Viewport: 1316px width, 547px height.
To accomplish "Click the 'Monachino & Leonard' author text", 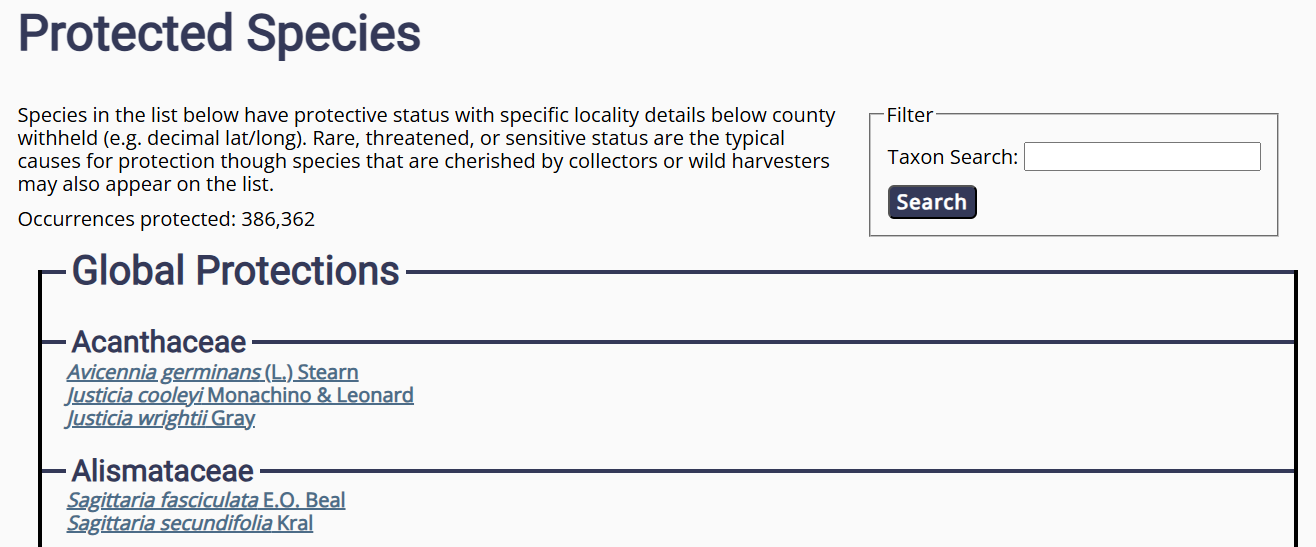I will click(x=311, y=396).
